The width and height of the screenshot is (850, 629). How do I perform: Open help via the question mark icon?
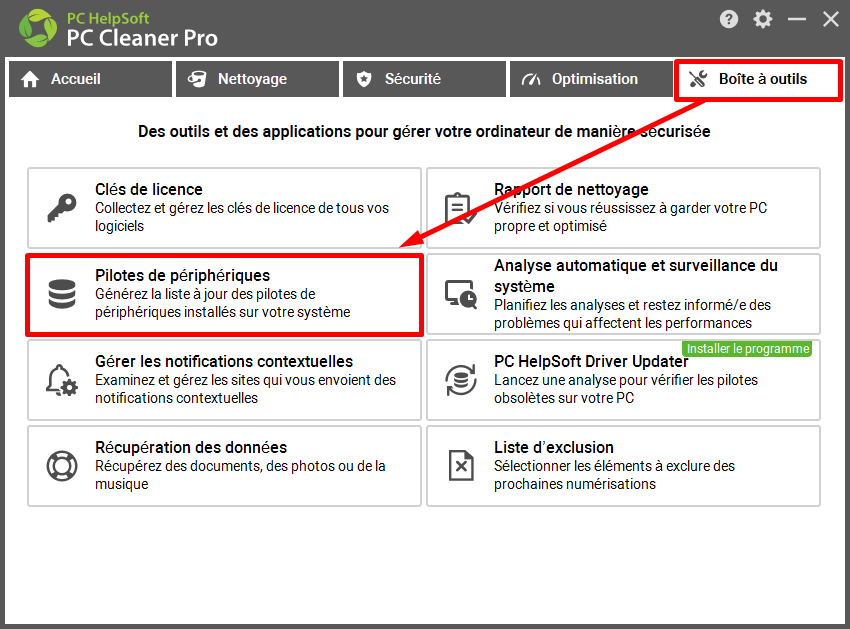pos(729,20)
